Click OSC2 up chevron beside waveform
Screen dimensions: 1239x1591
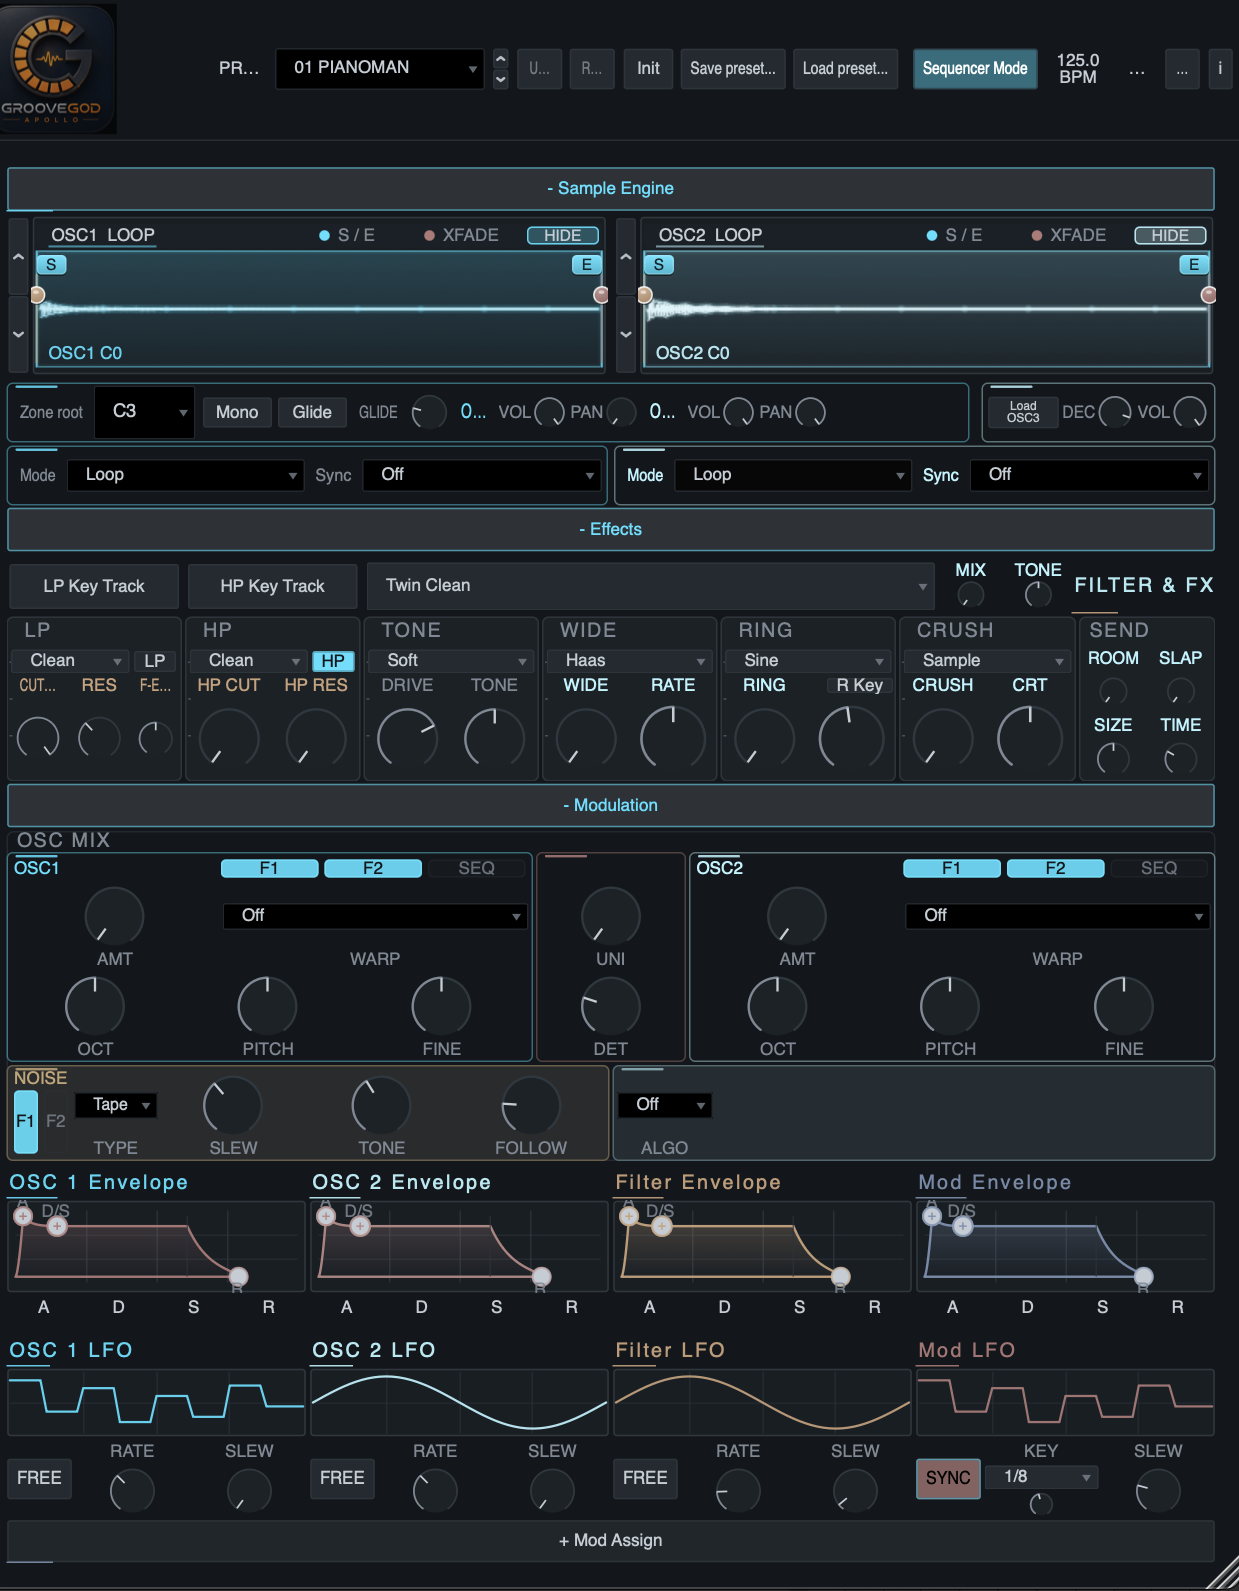[x=626, y=257]
